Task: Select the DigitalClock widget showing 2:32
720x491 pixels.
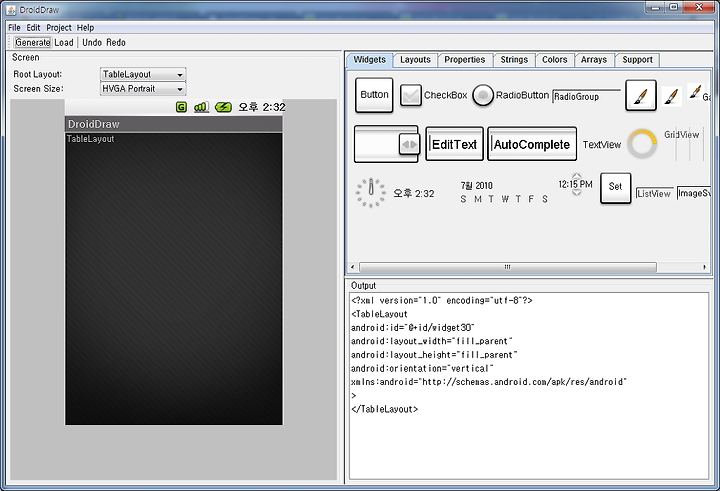Action: click(413, 193)
